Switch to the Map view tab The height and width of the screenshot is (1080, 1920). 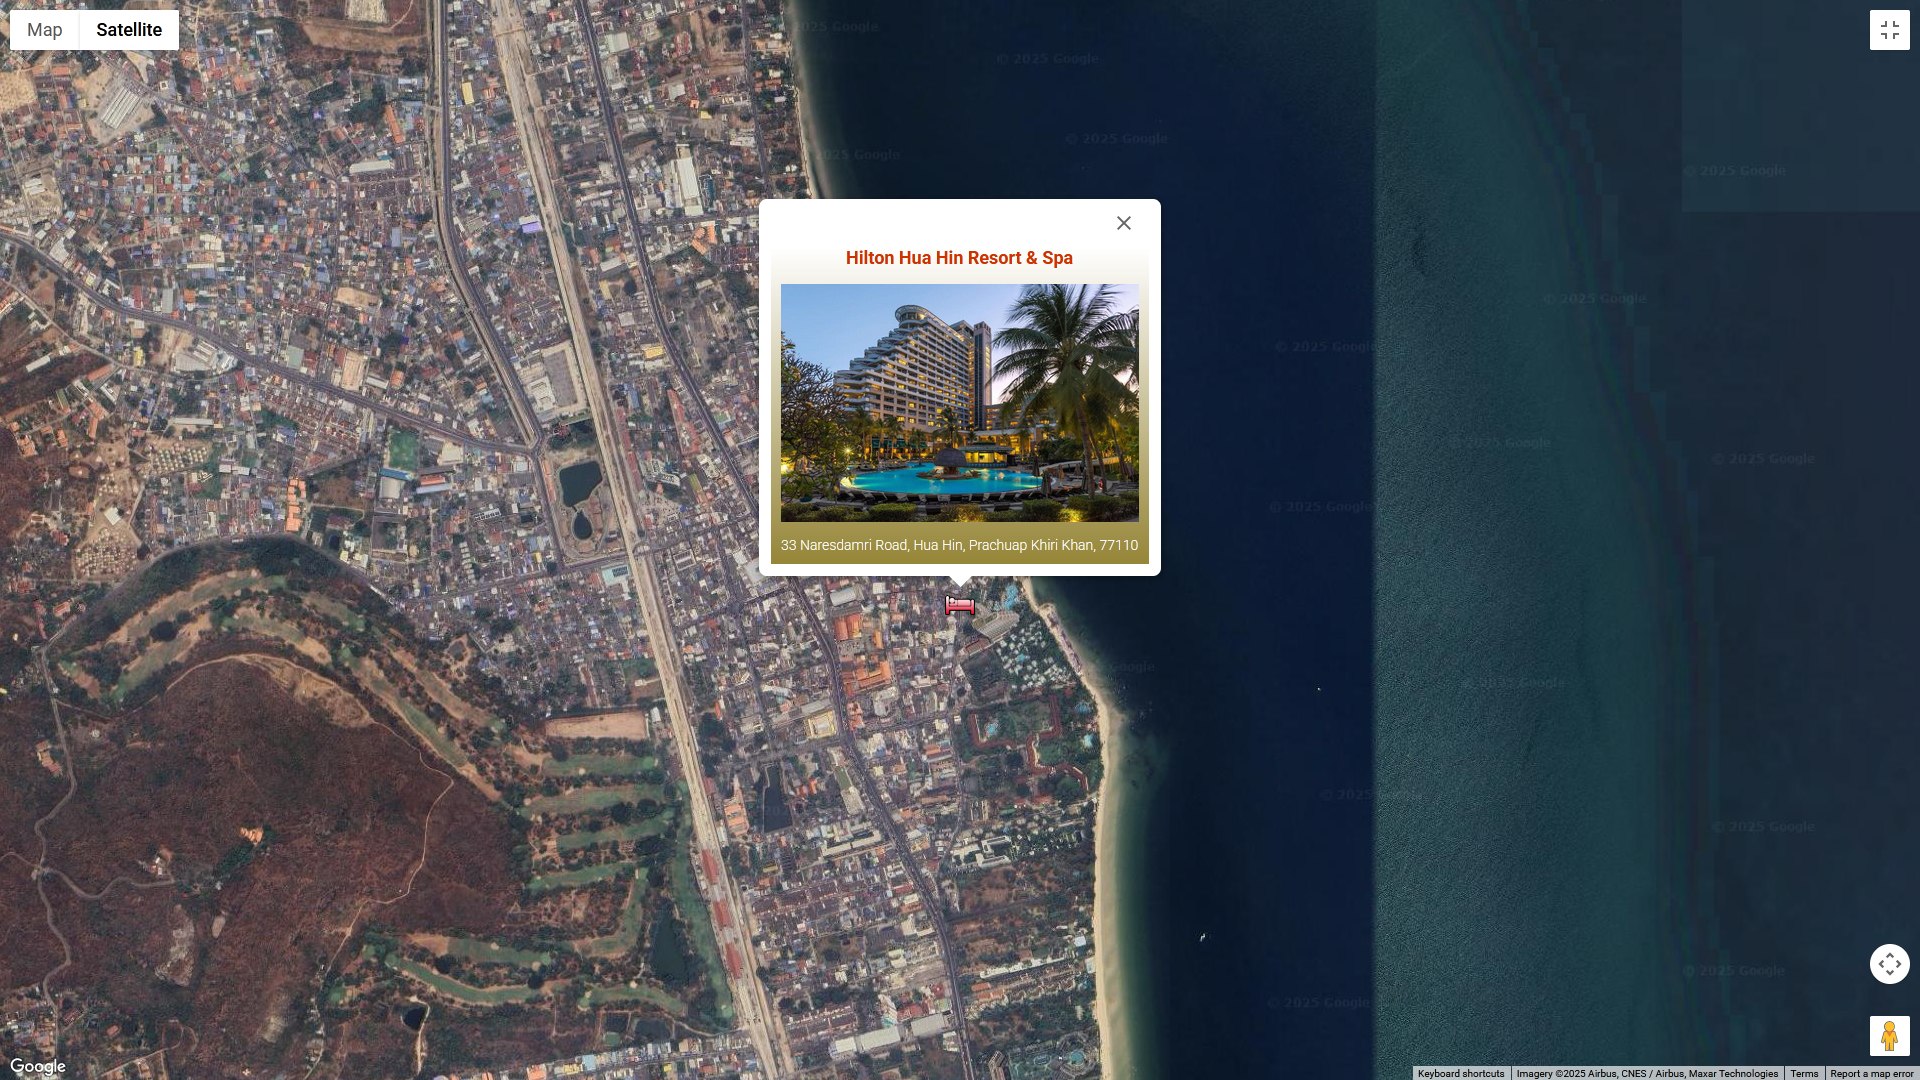(45, 30)
